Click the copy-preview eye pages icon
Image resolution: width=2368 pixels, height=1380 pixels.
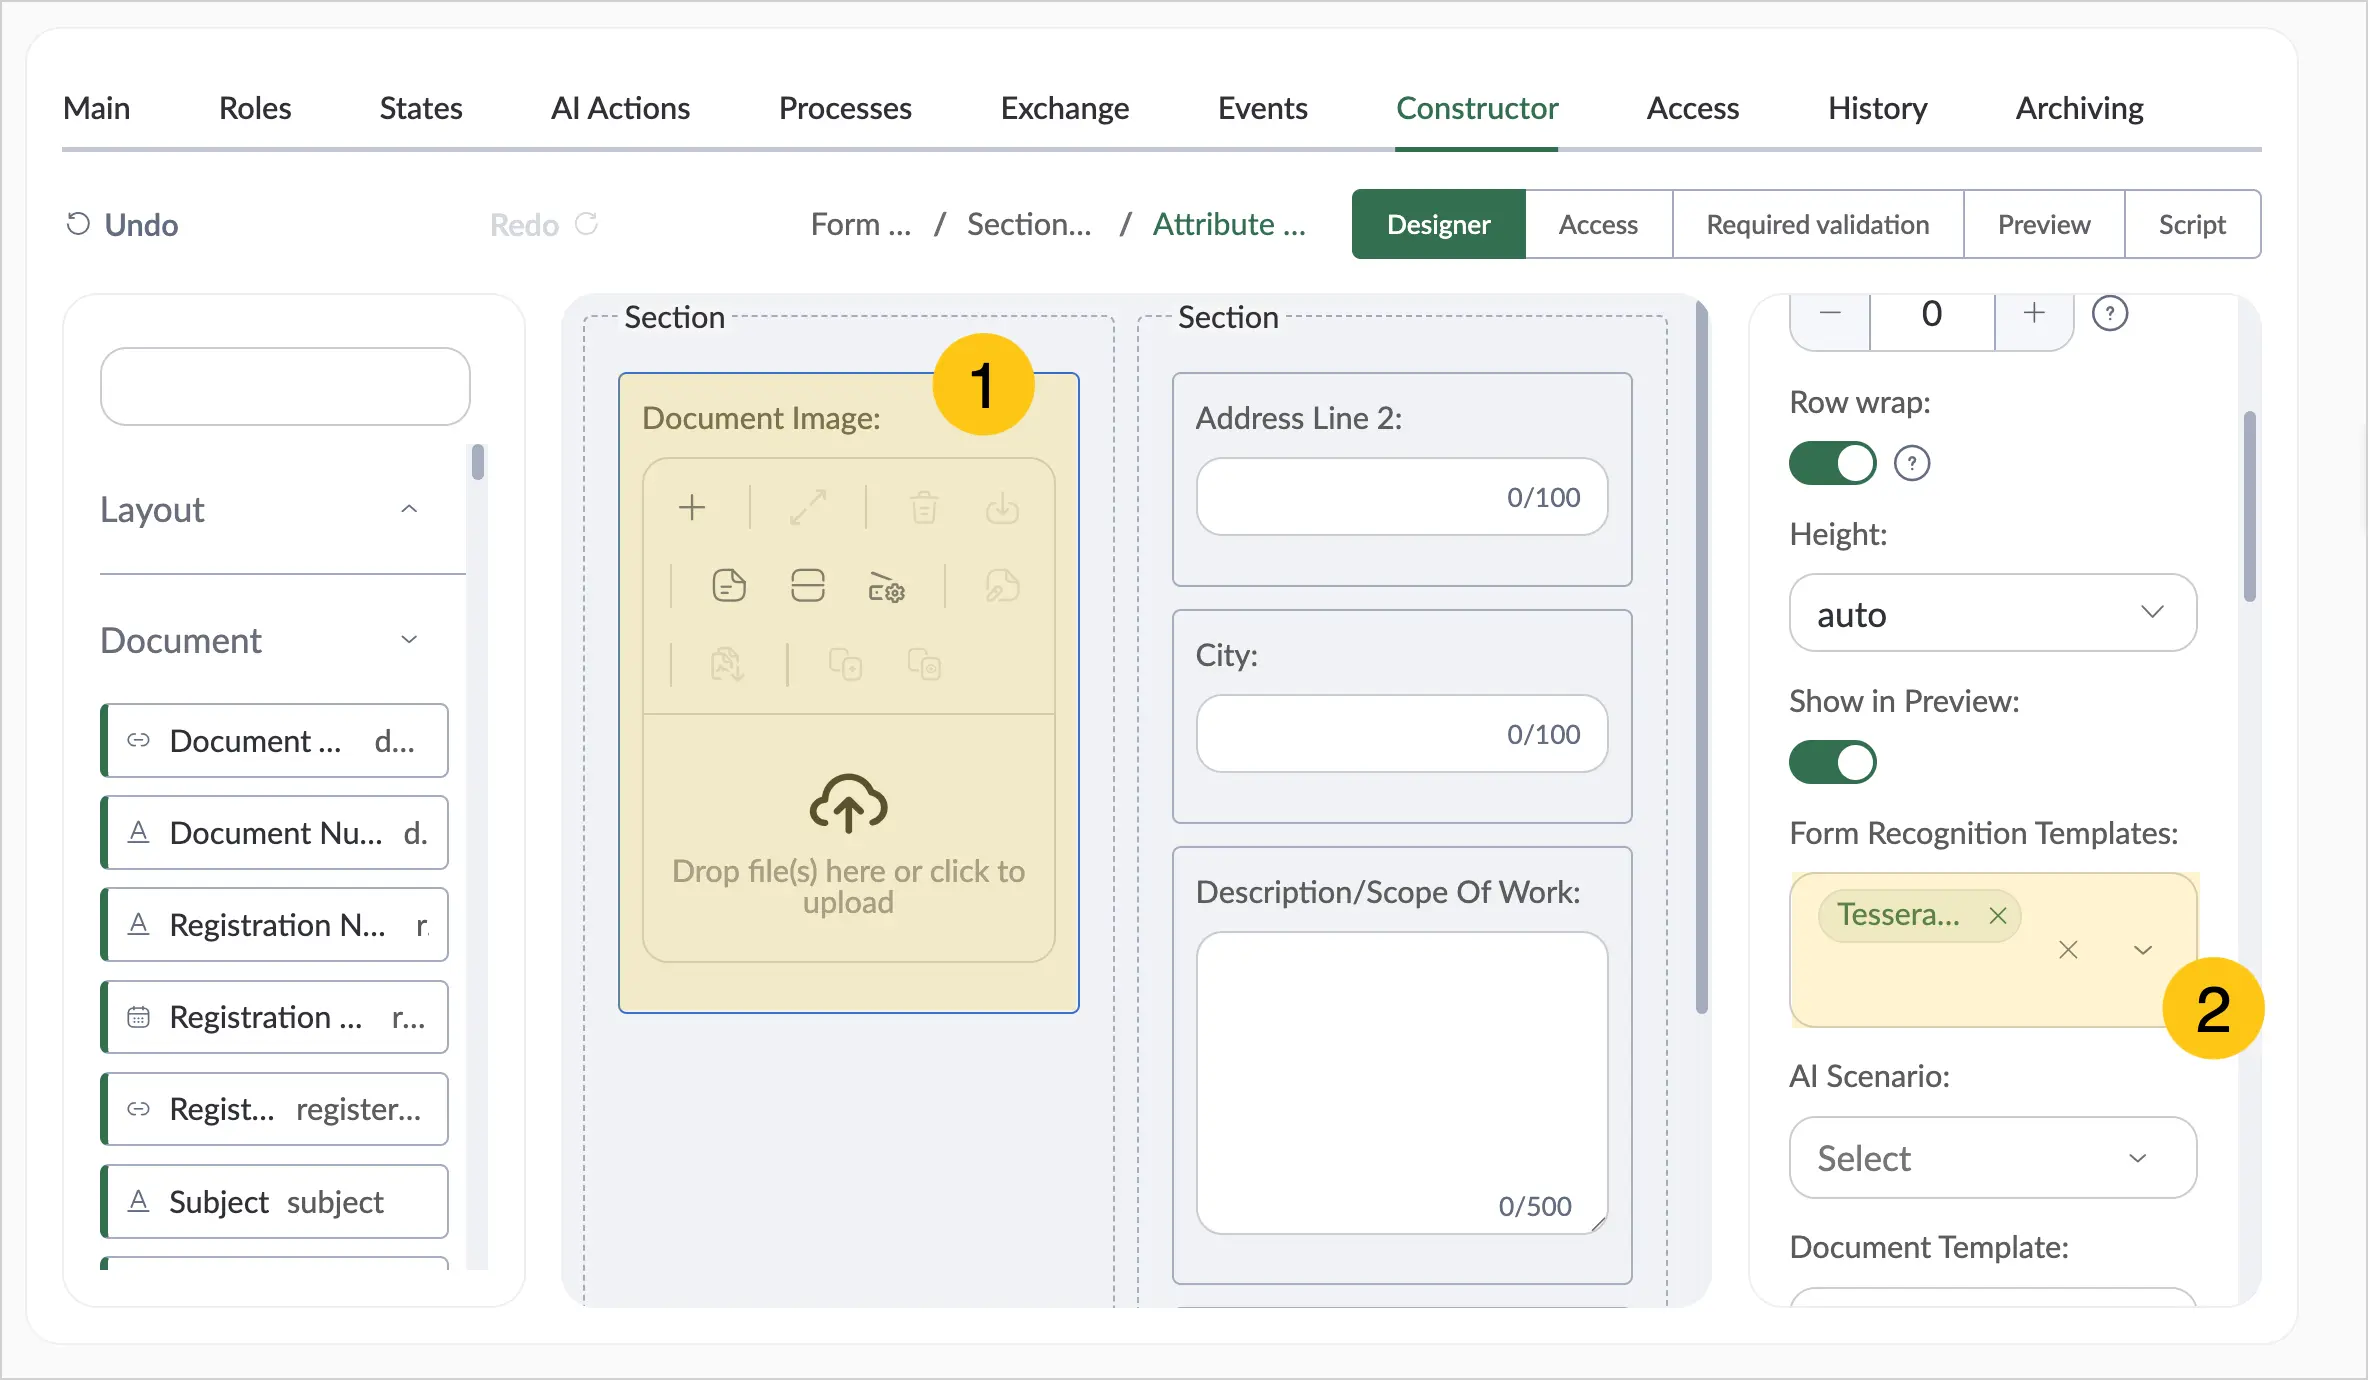(x=924, y=664)
